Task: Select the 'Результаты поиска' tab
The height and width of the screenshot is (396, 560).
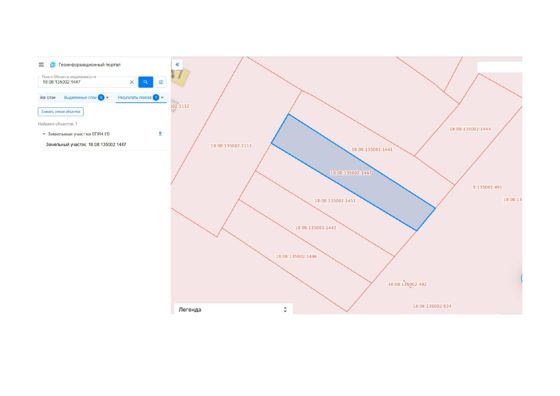Action: pyautogui.click(x=135, y=97)
